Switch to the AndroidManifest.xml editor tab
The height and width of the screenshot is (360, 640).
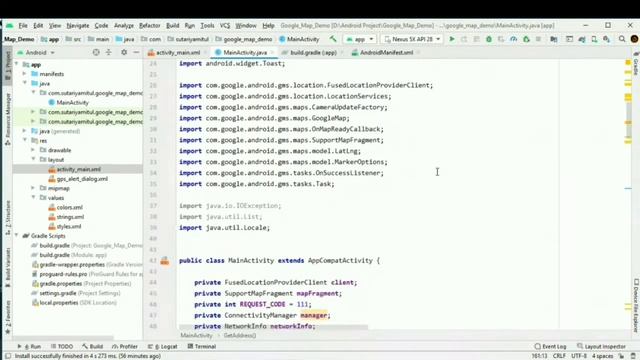pos(386,52)
